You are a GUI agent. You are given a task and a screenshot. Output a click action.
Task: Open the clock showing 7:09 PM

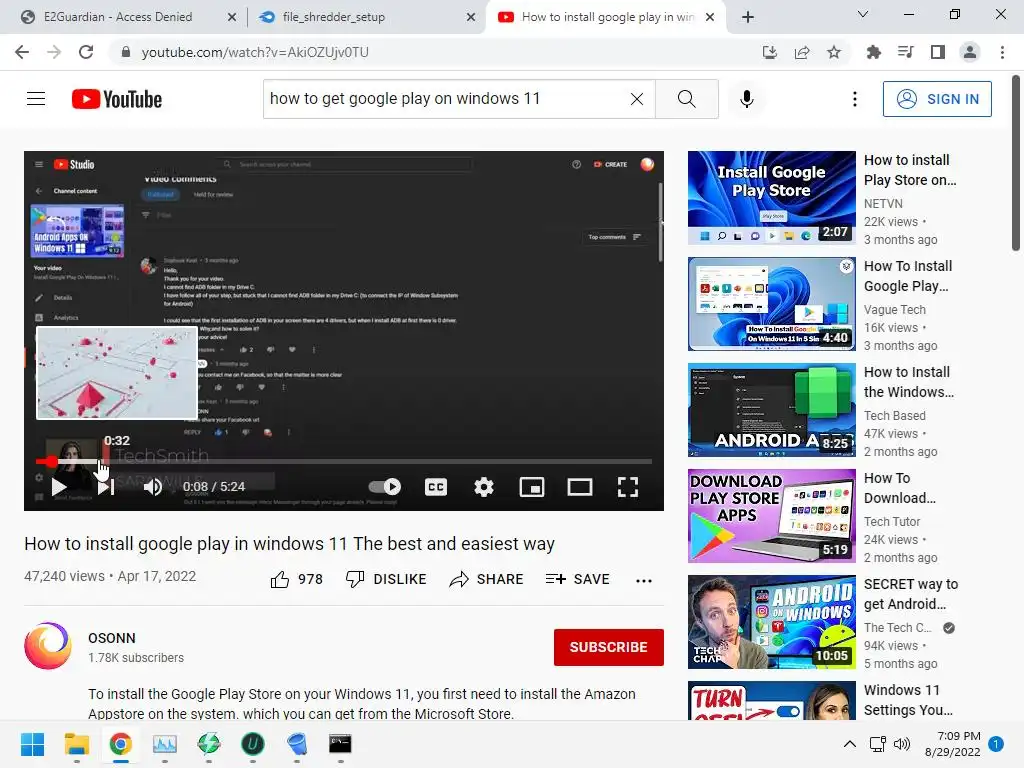(953, 744)
